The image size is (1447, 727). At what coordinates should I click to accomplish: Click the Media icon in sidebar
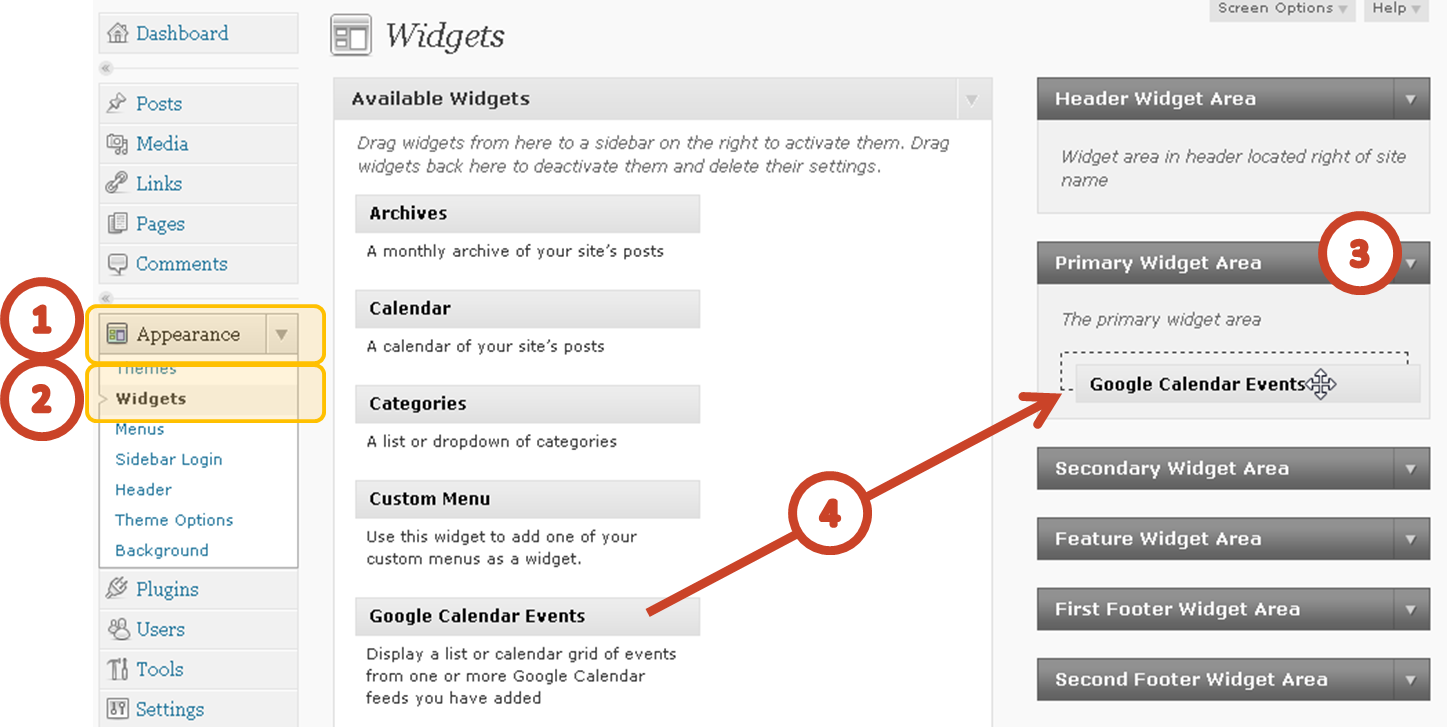(118, 144)
